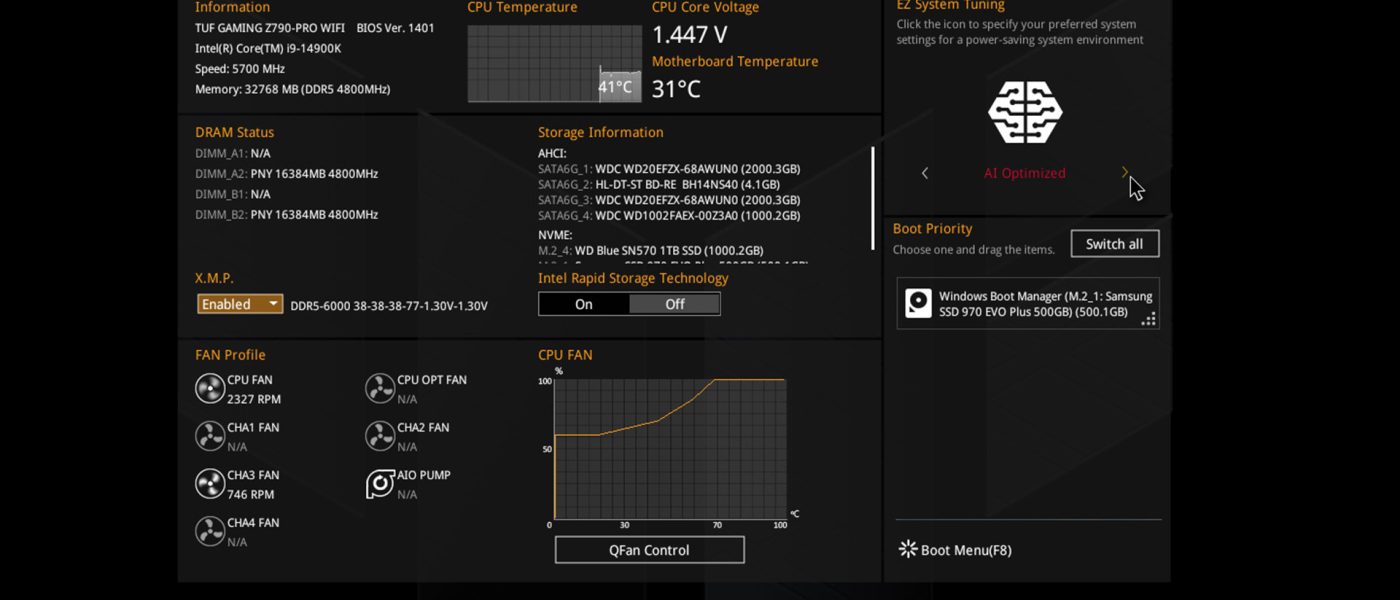
Task: Click the AI Optimized brain icon
Action: [x=1025, y=112]
